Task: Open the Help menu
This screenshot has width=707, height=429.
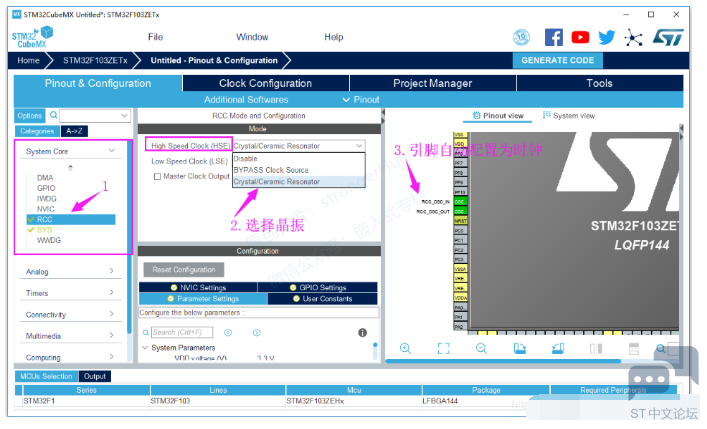Action: tap(334, 37)
